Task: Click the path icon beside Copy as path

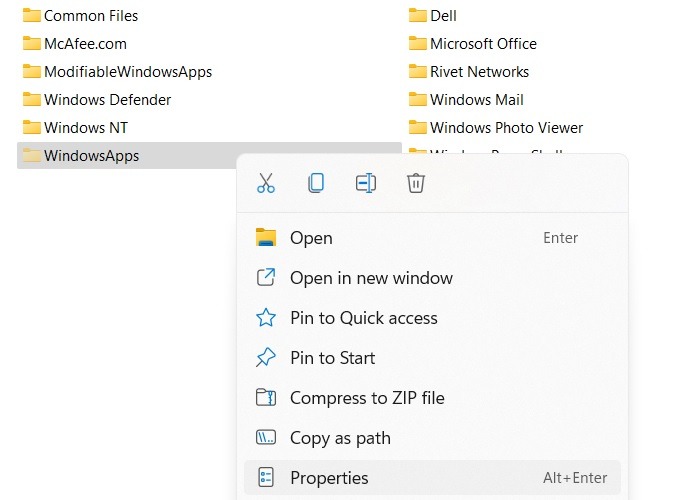Action: click(x=266, y=438)
